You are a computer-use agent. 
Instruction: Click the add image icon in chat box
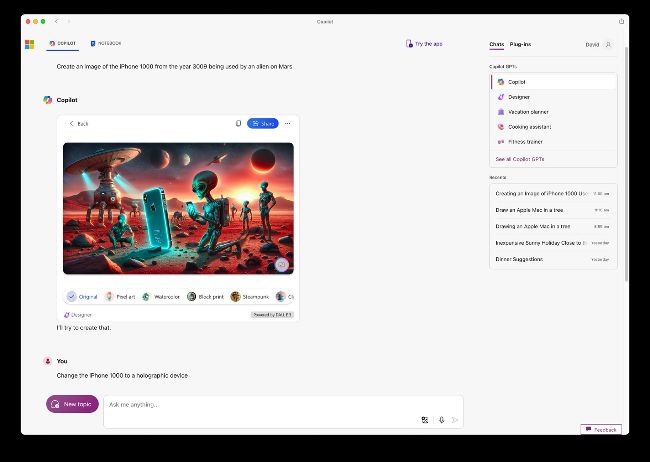click(x=425, y=420)
